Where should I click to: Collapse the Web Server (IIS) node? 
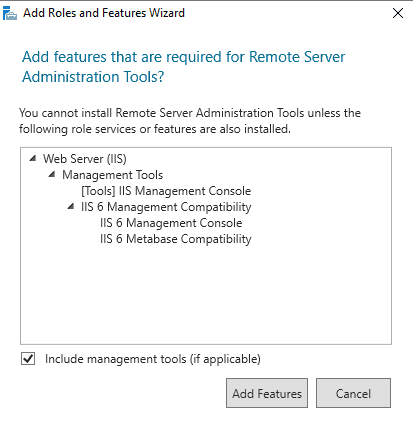[x=33, y=158]
